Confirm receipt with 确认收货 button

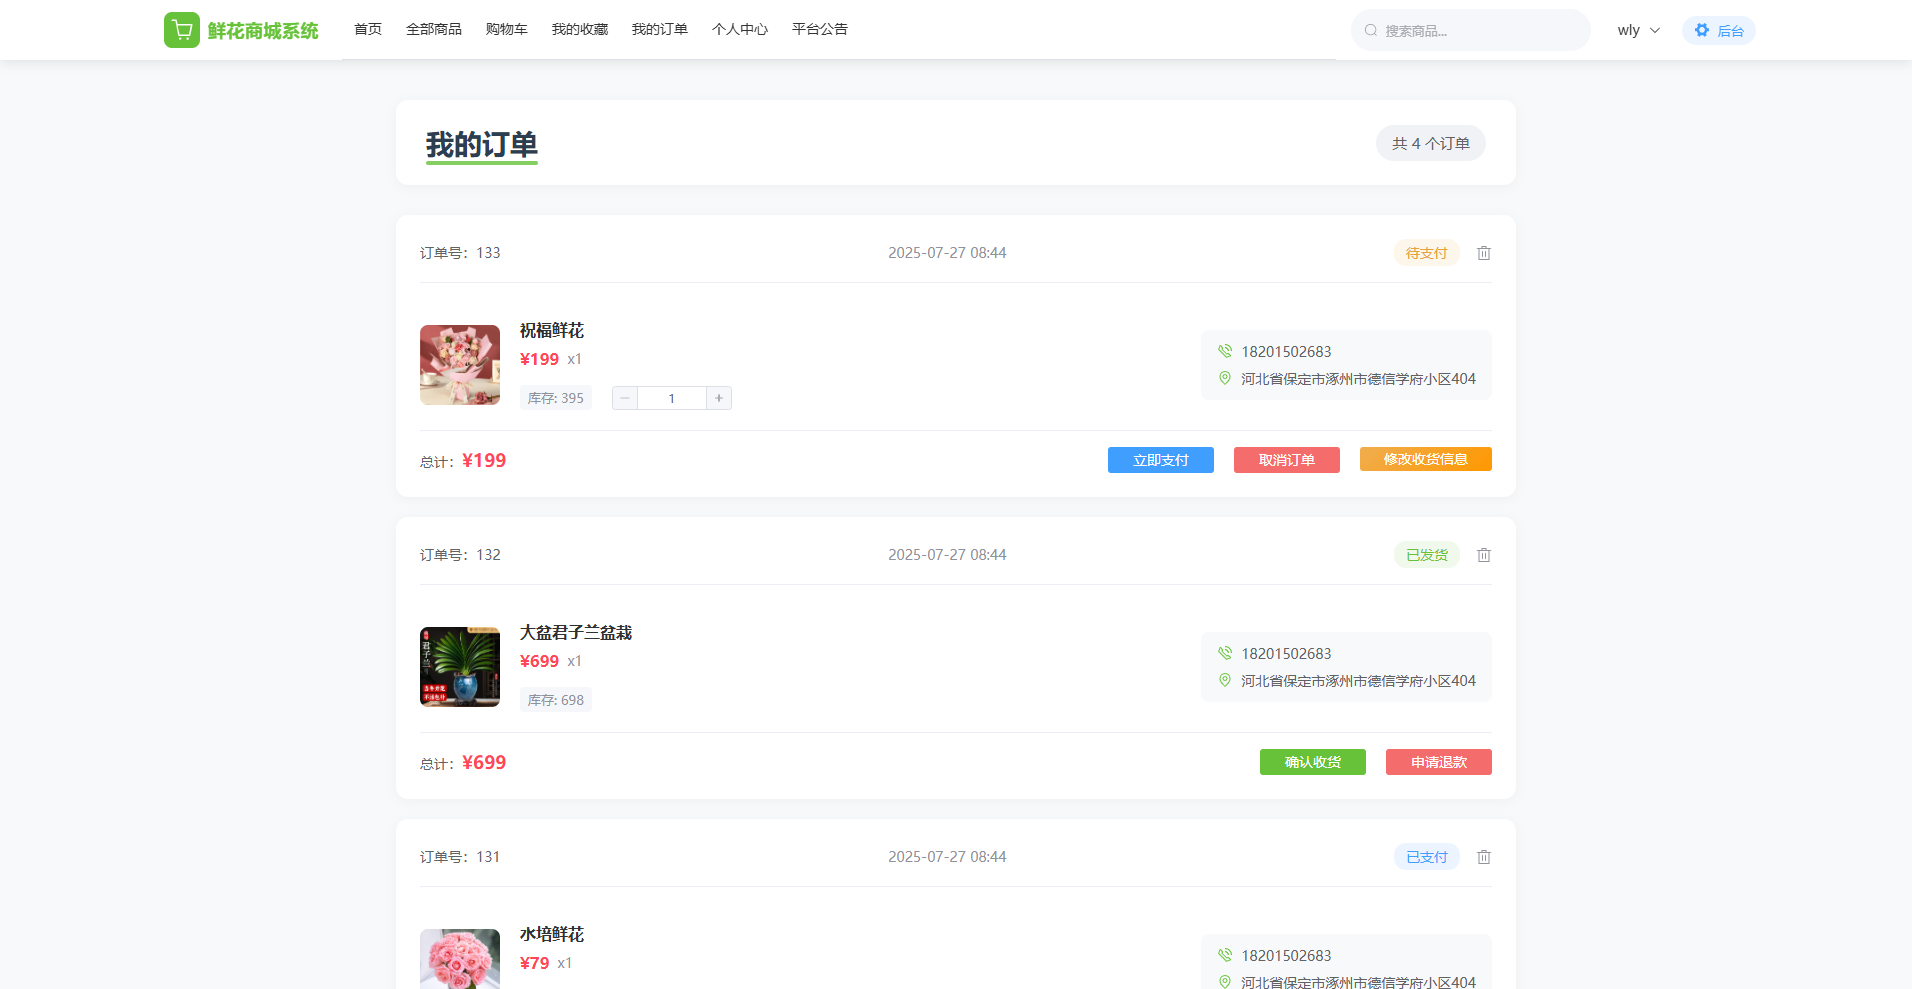pos(1312,762)
